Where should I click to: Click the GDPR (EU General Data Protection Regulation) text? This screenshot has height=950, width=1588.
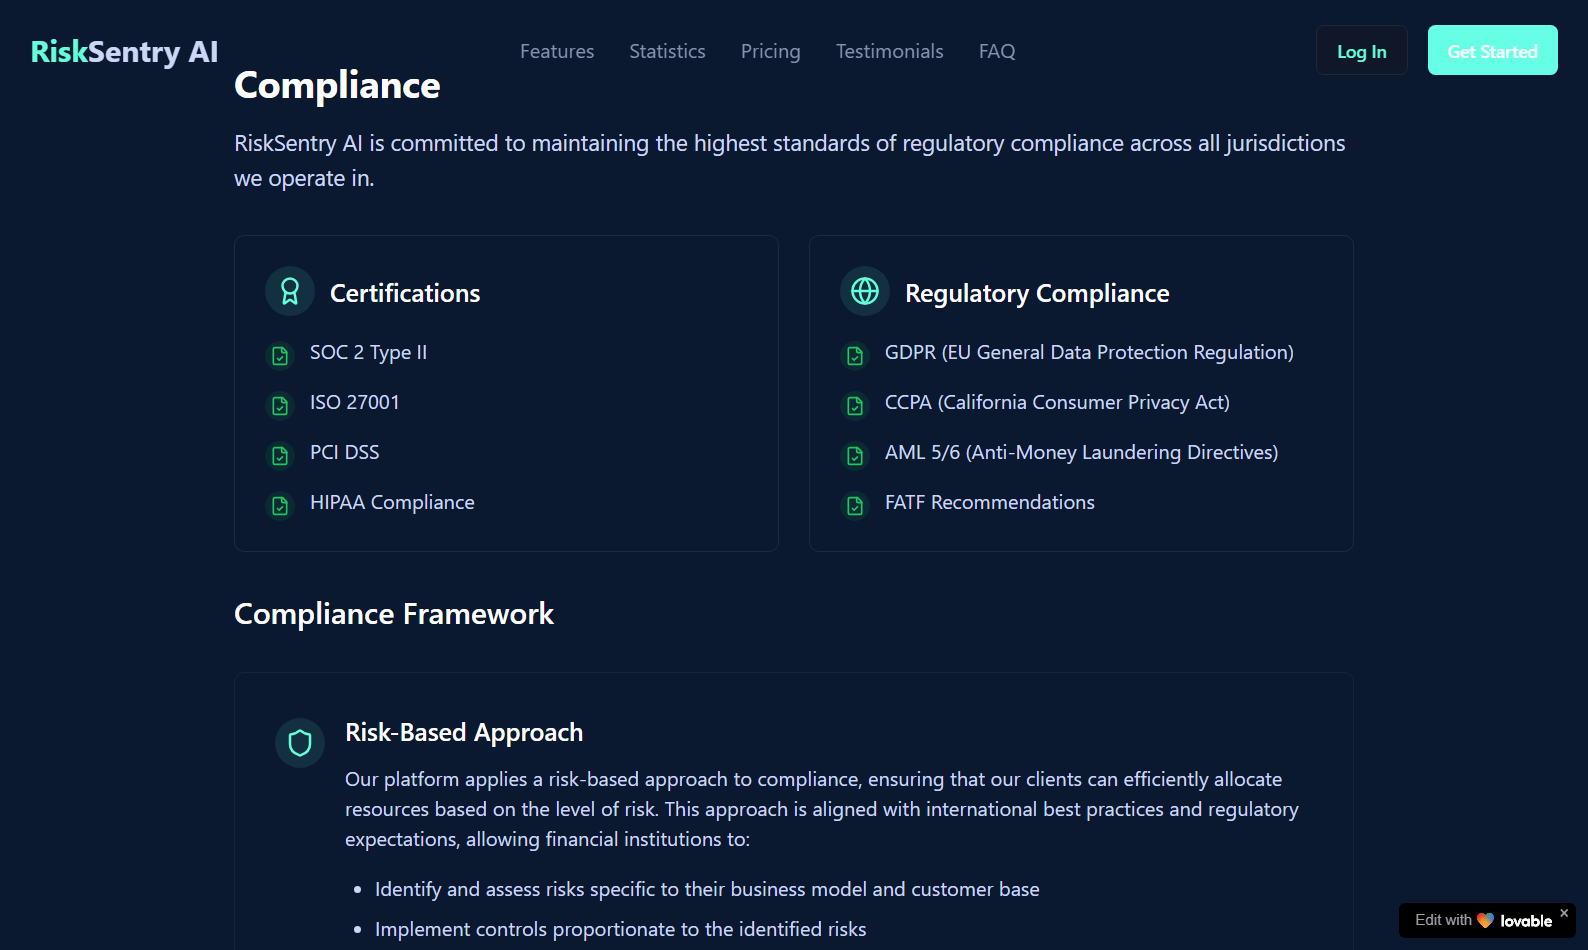click(1089, 352)
